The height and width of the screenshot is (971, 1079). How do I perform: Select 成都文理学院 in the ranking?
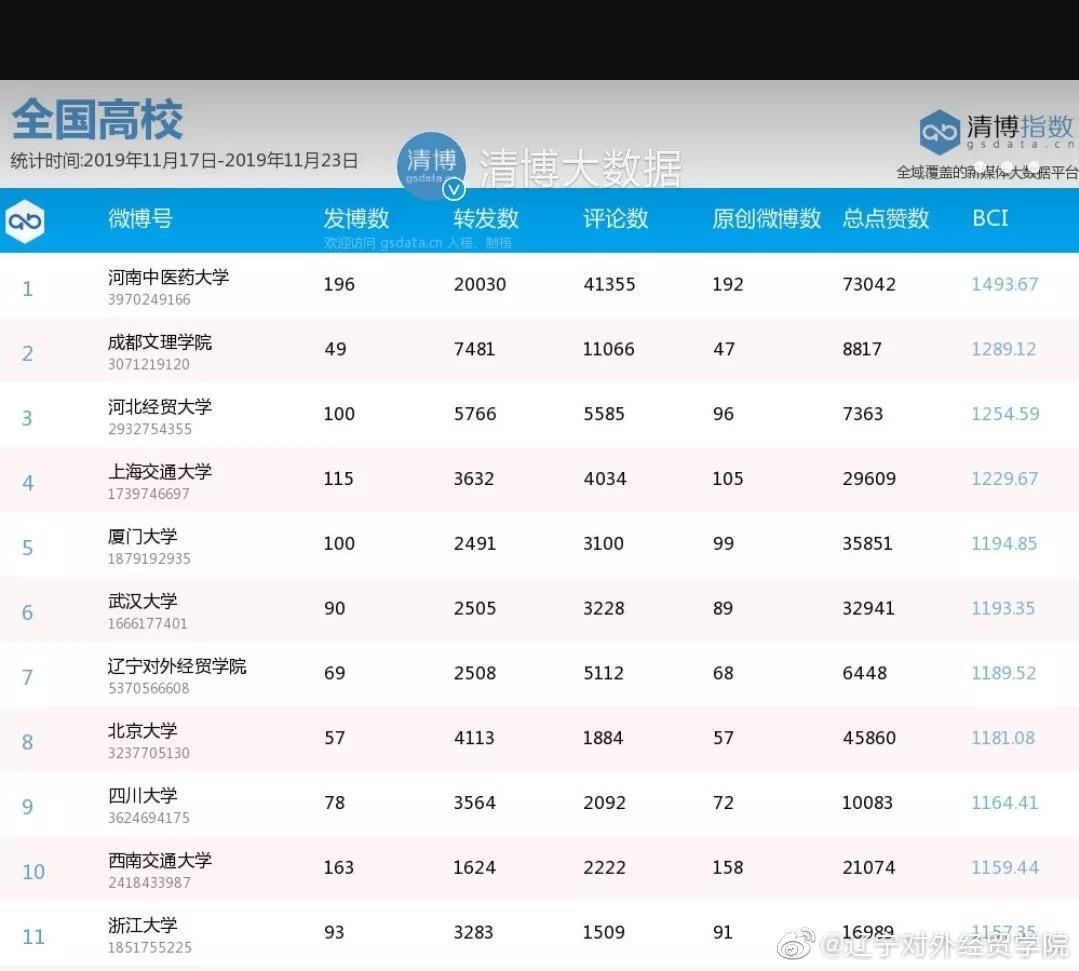[160, 342]
